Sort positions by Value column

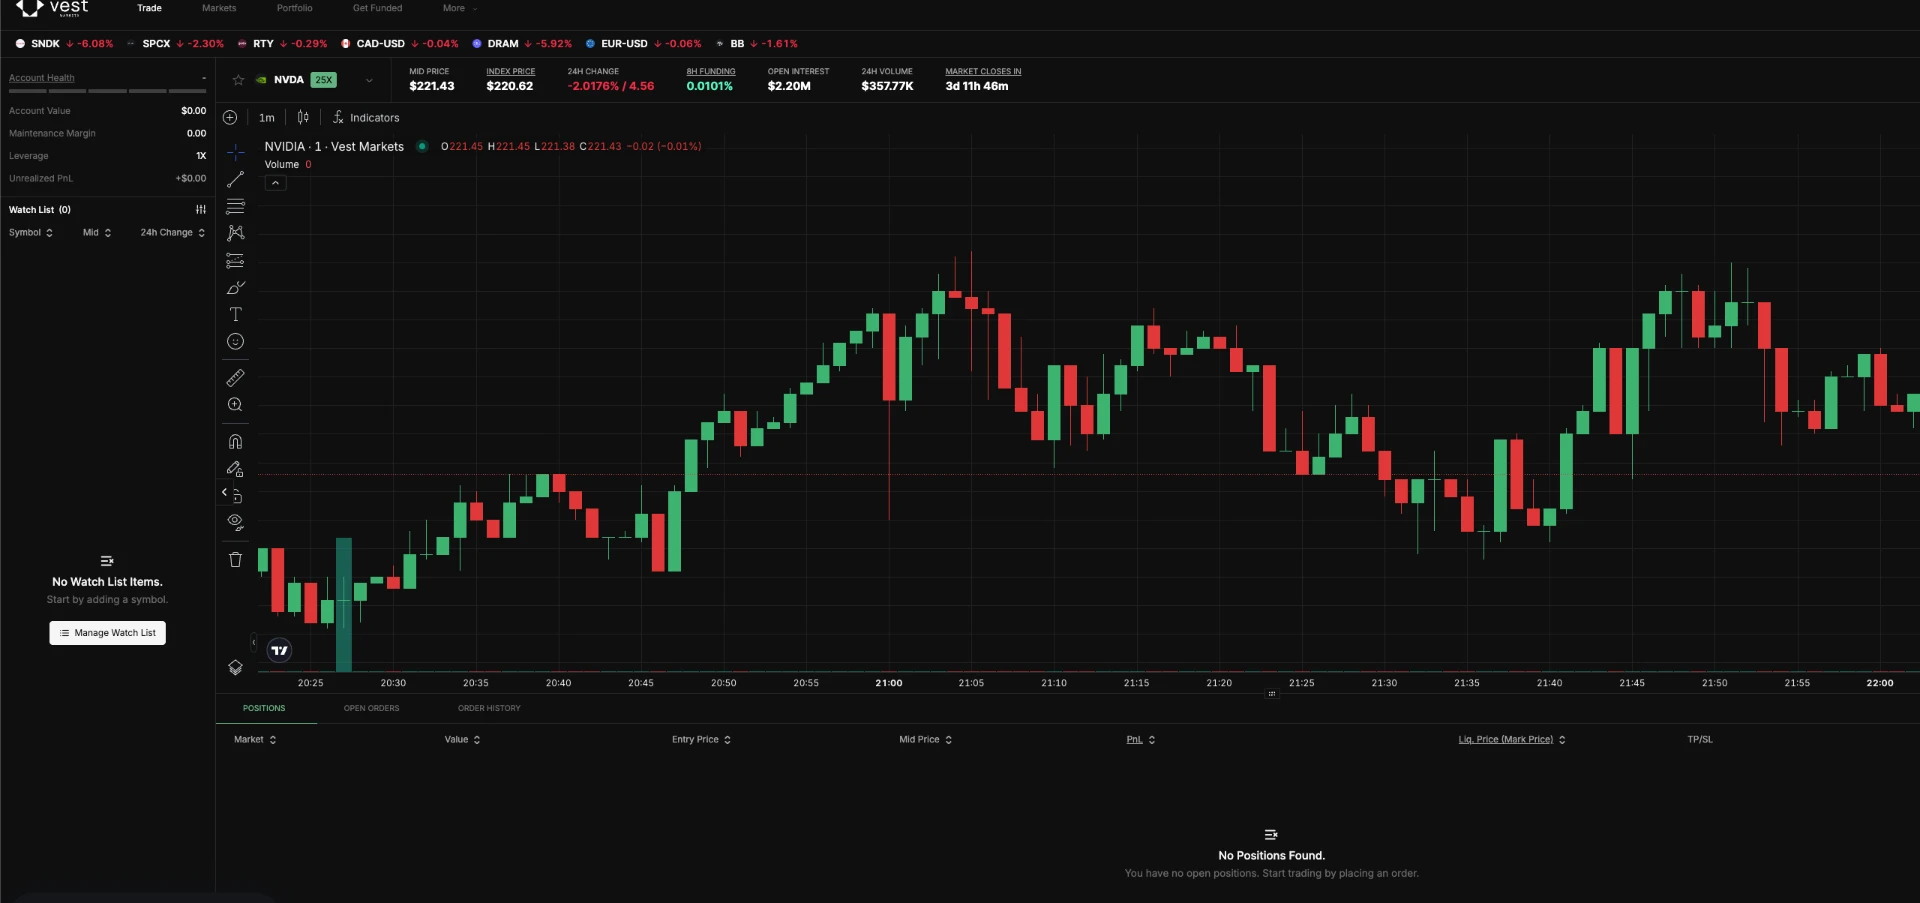tap(463, 740)
